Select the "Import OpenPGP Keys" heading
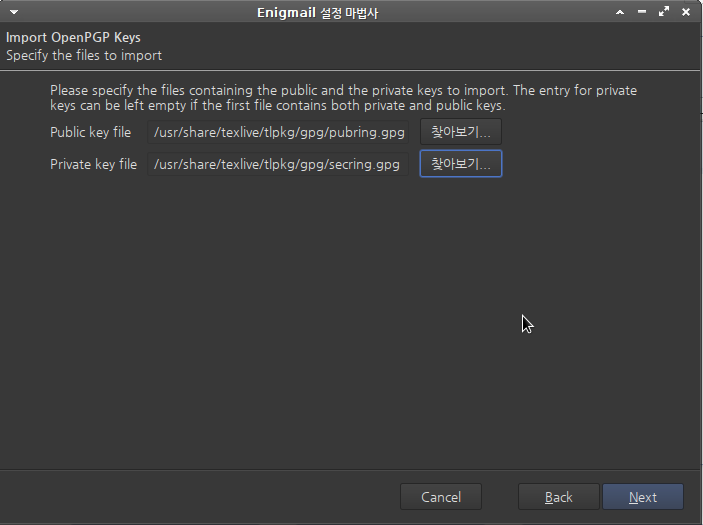This screenshot has width=703, height=525. coord(73,37)
